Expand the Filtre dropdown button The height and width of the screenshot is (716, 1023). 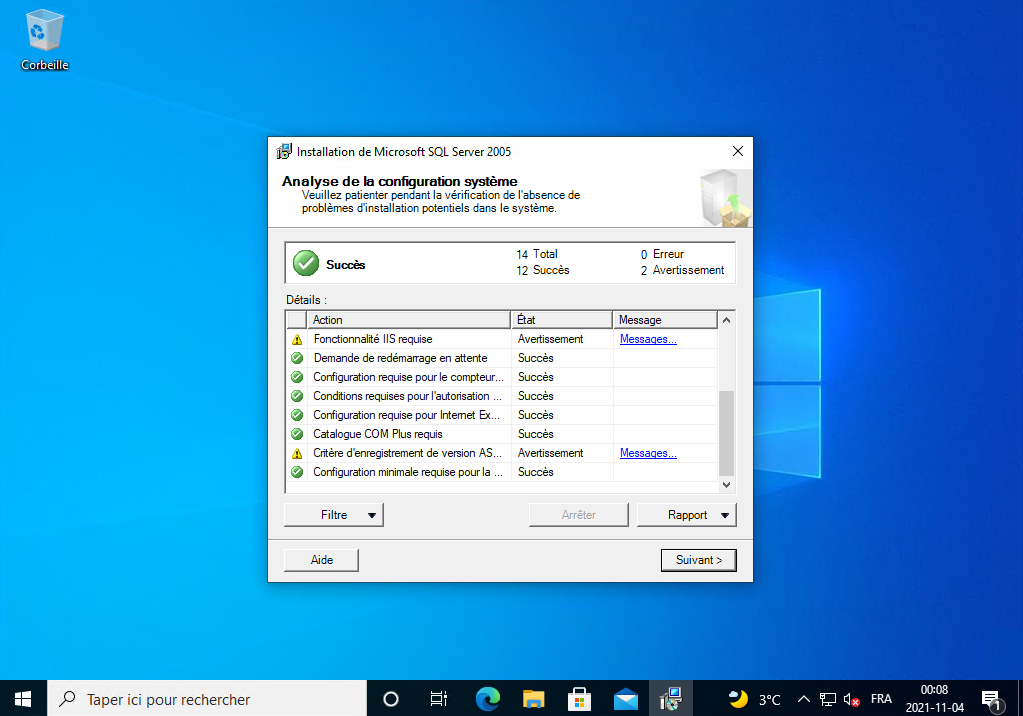(334, 515)
